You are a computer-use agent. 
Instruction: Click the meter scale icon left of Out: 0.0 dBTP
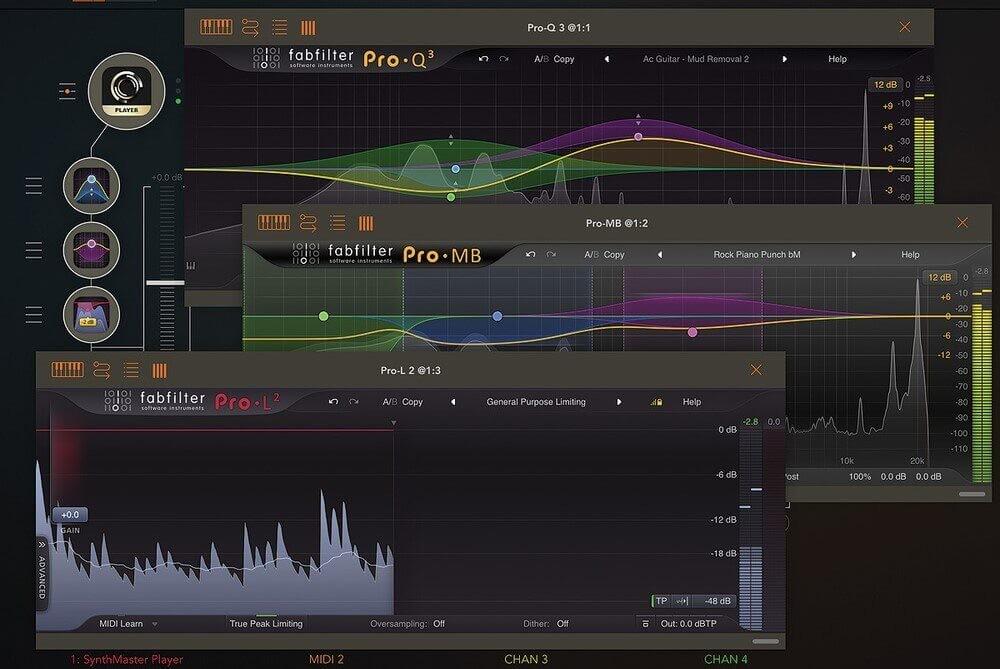tap(645, 624)
